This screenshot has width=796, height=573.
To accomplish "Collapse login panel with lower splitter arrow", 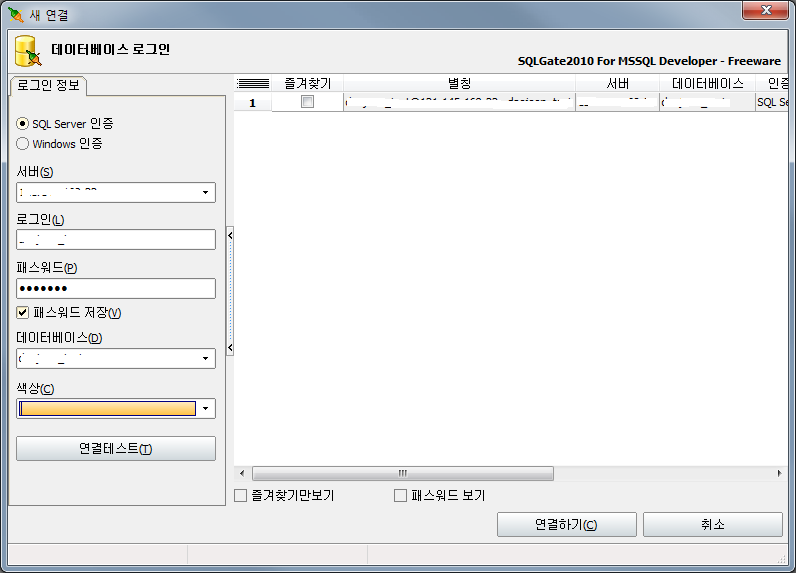I will [230, 348].
